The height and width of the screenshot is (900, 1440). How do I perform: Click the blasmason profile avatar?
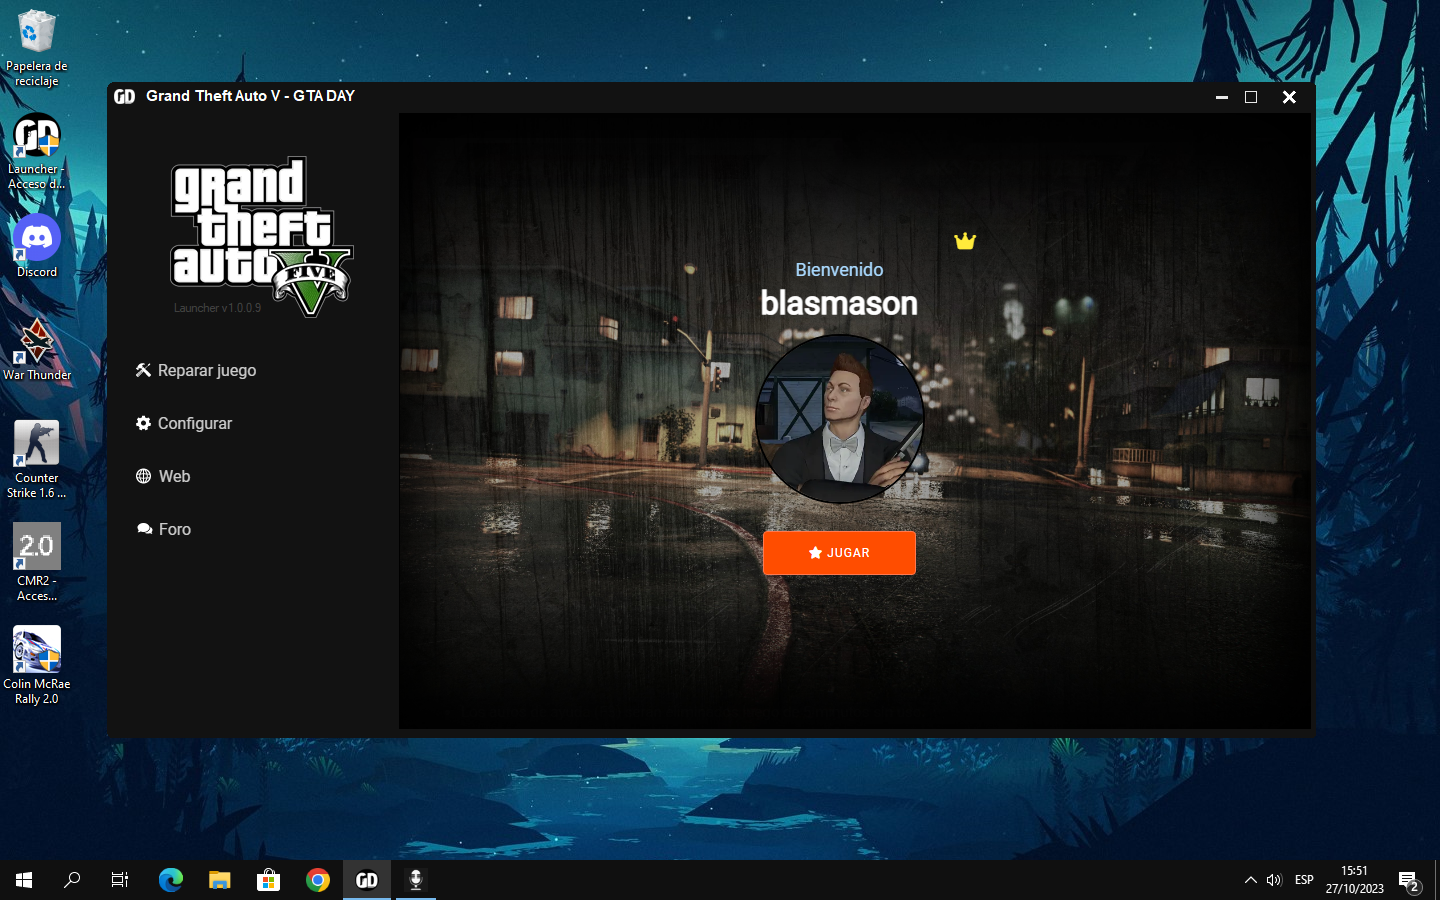tap(839, 419)
